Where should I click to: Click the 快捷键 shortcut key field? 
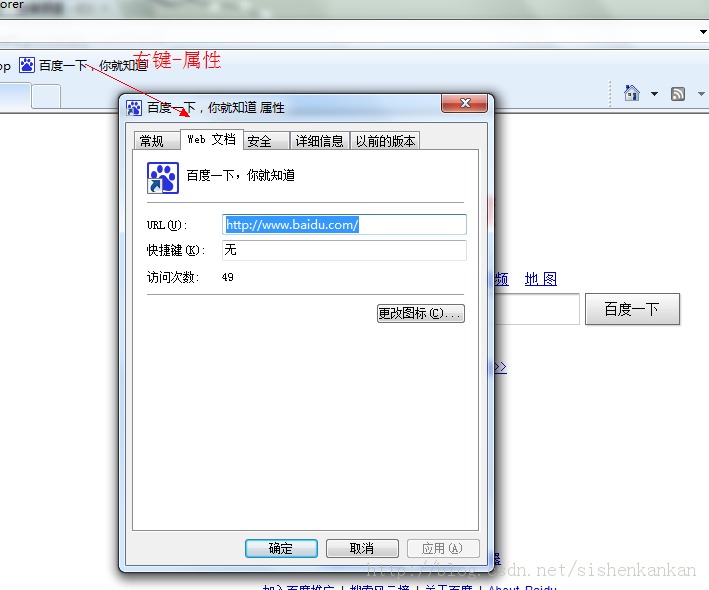344,250
